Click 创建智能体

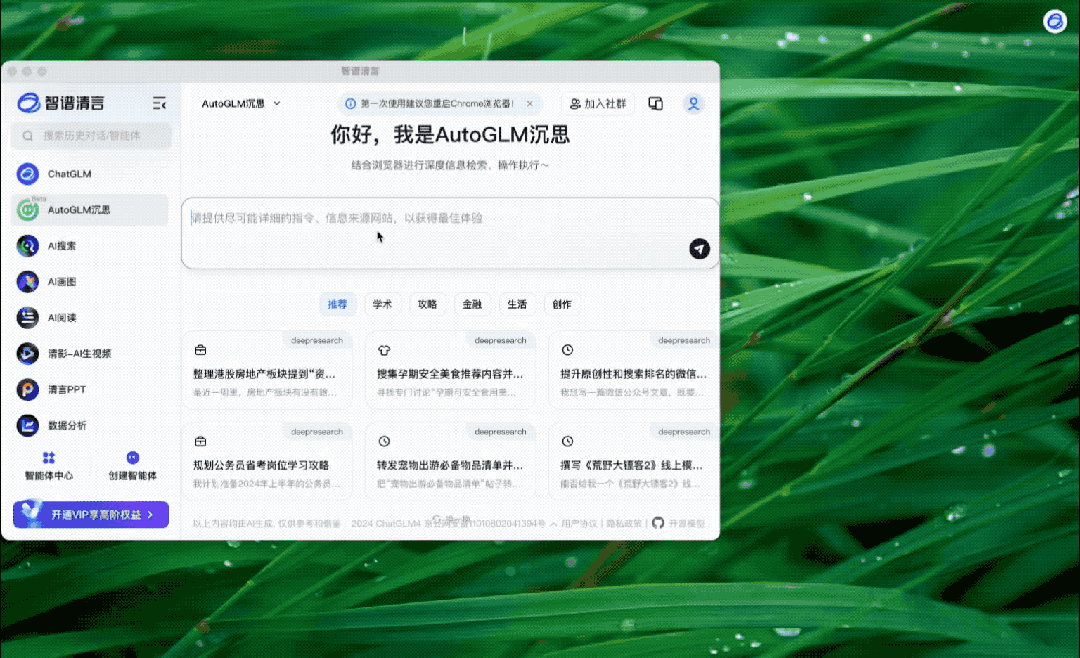[x=132, y=466]
